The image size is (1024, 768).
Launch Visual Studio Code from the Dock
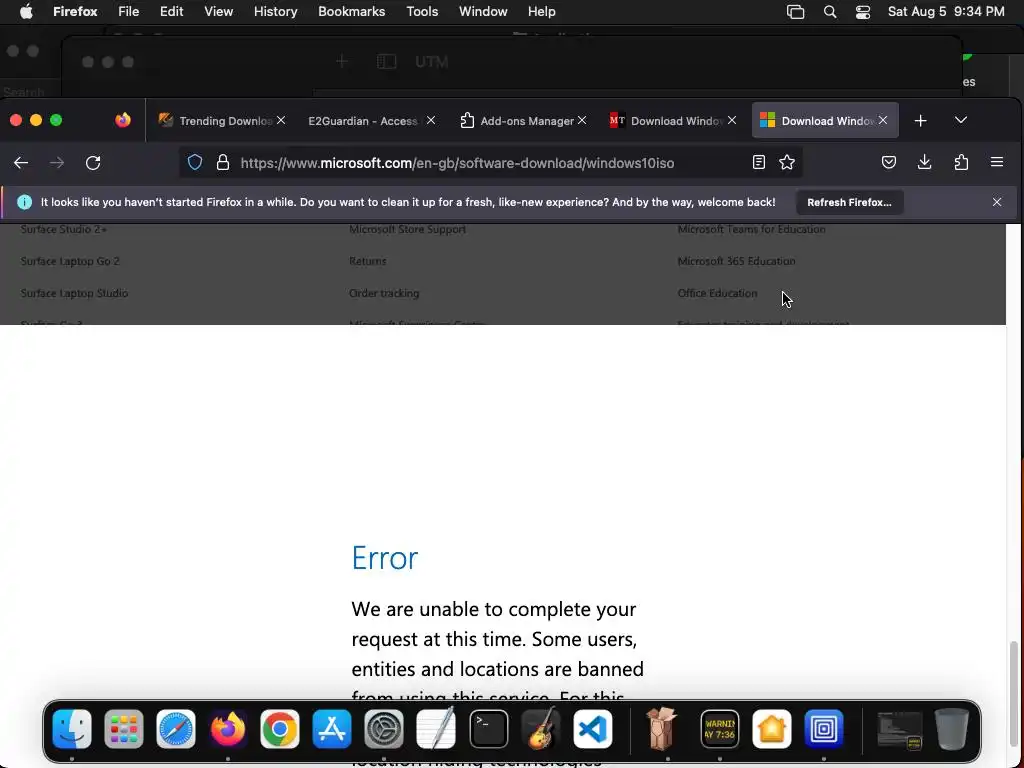click(x=592, y=729)
